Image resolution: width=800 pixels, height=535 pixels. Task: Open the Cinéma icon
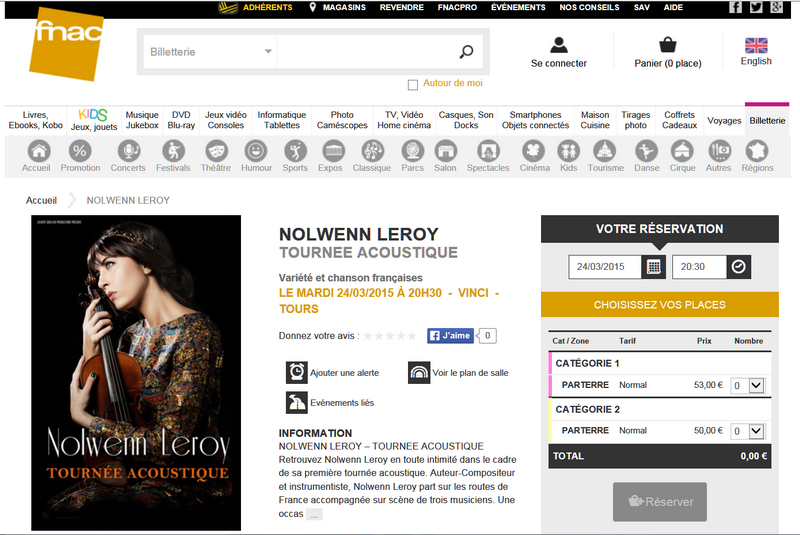click(x=534, y=151)
